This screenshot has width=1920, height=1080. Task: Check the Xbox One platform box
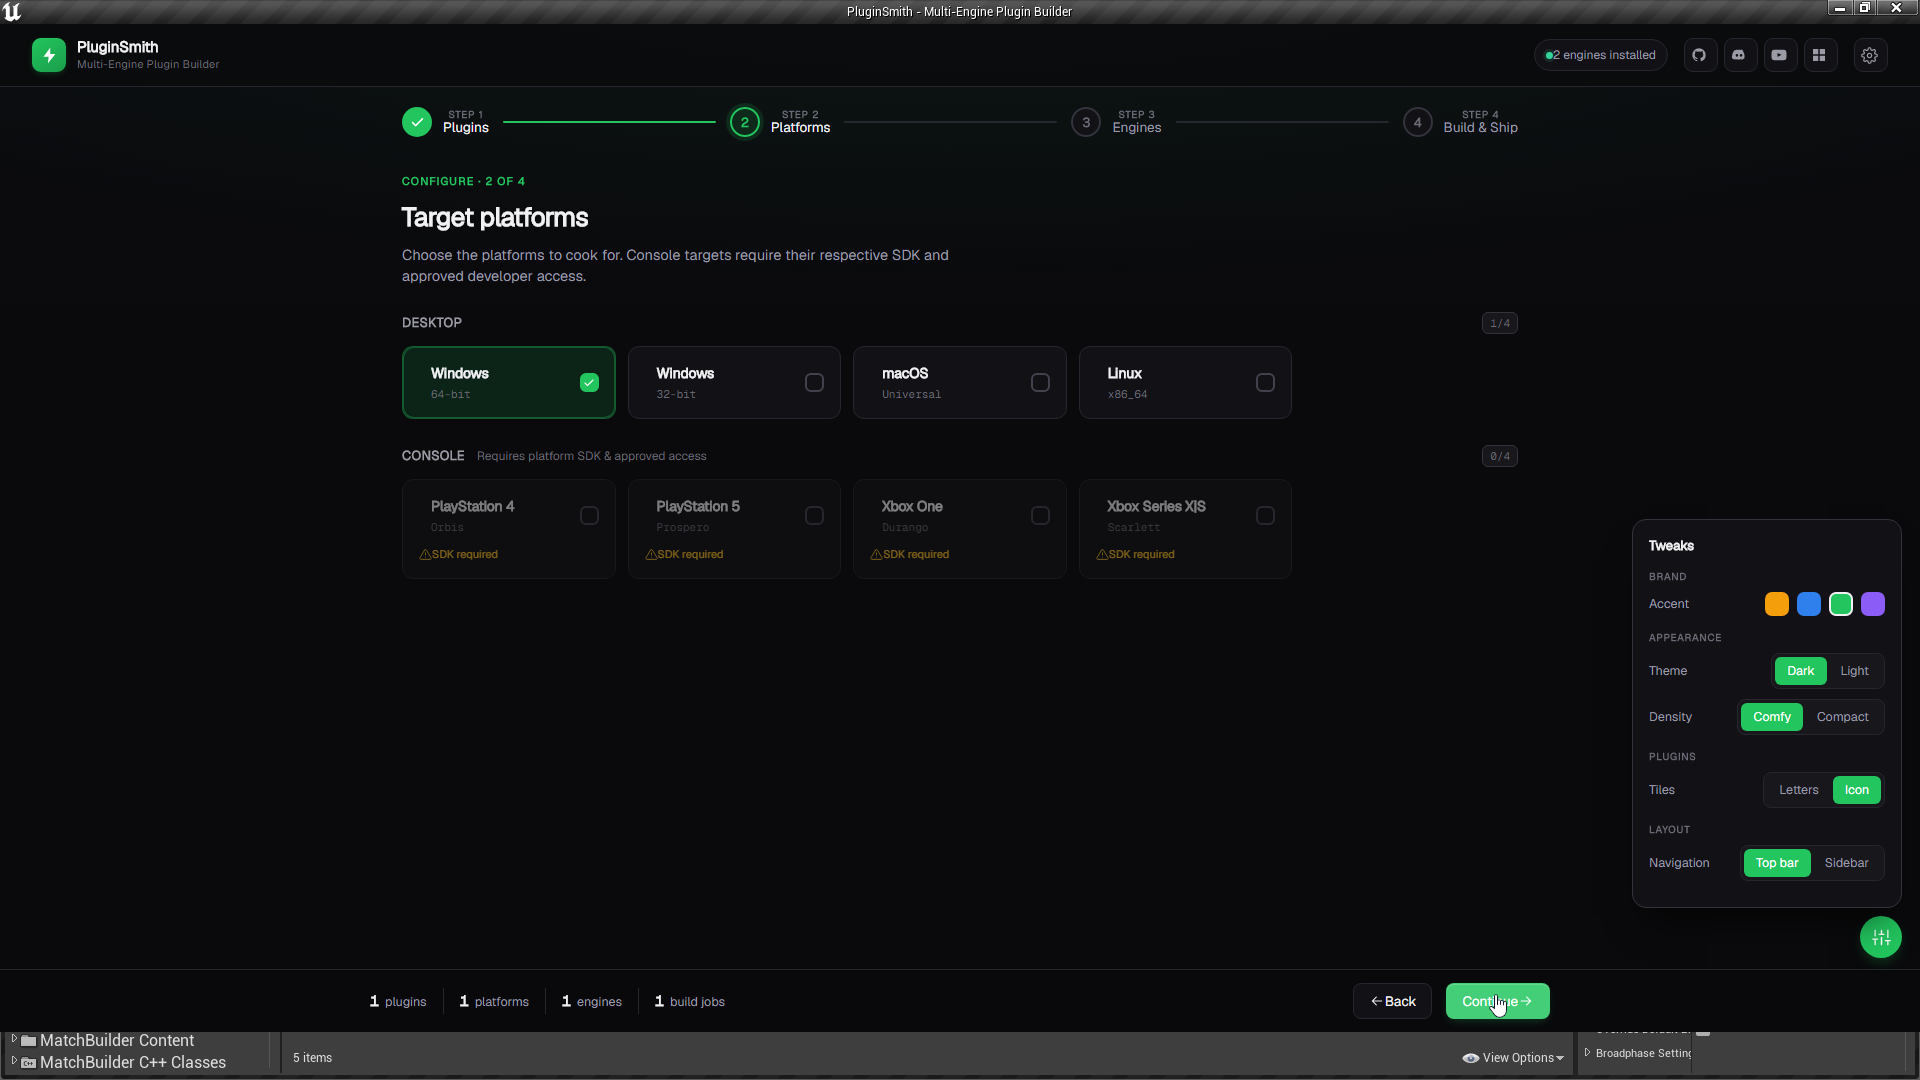[1040, 515]
